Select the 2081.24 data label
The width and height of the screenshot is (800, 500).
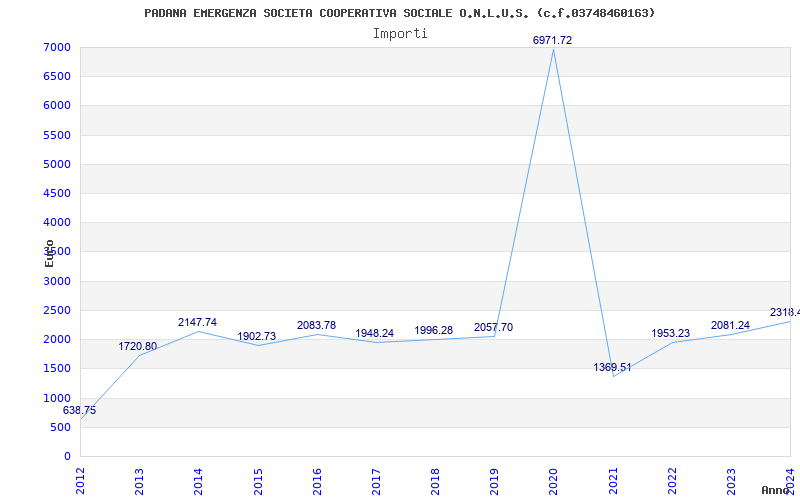(x=731, y=326)
